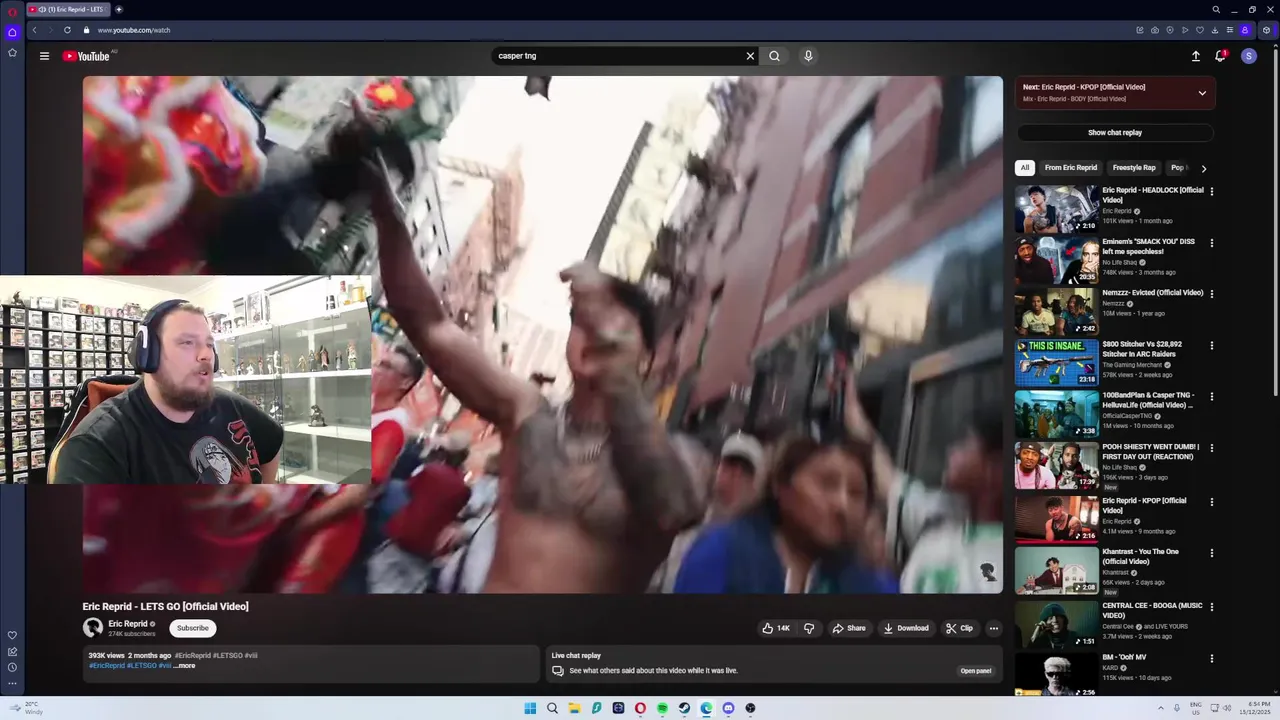Open the account avatar menu
Image resolution: width=1280 pixels, height=720 pixels.
[x=1248, y=56]
